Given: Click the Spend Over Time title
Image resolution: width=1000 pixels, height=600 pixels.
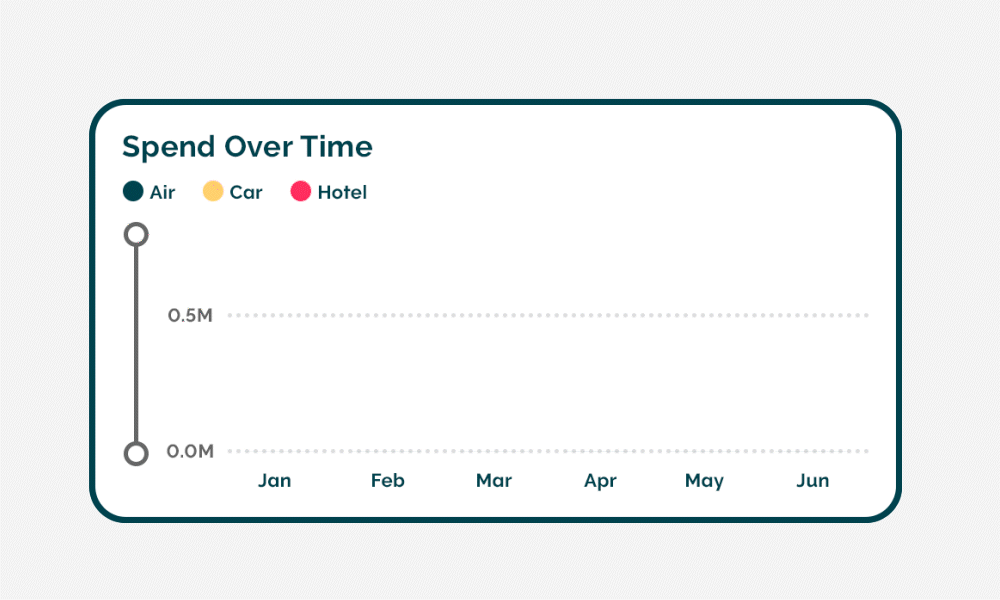Looking at the screenshot, I should 247,147.
